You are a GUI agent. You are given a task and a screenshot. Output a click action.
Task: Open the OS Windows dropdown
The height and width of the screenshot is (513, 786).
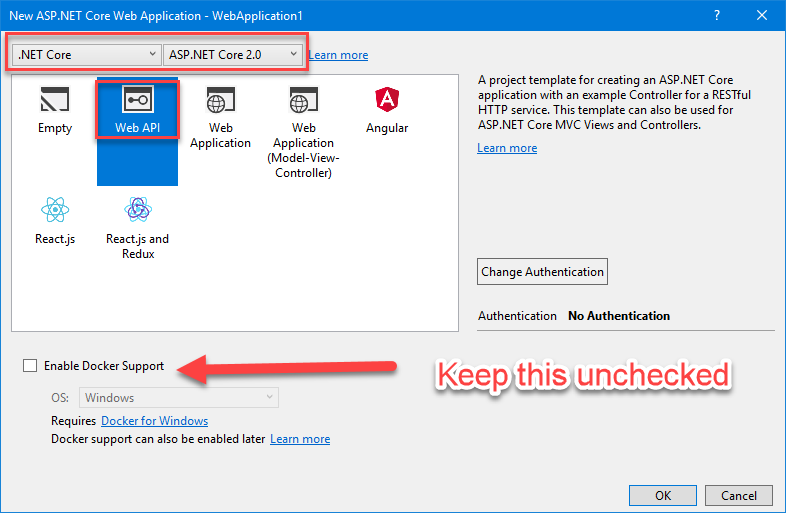179,398
